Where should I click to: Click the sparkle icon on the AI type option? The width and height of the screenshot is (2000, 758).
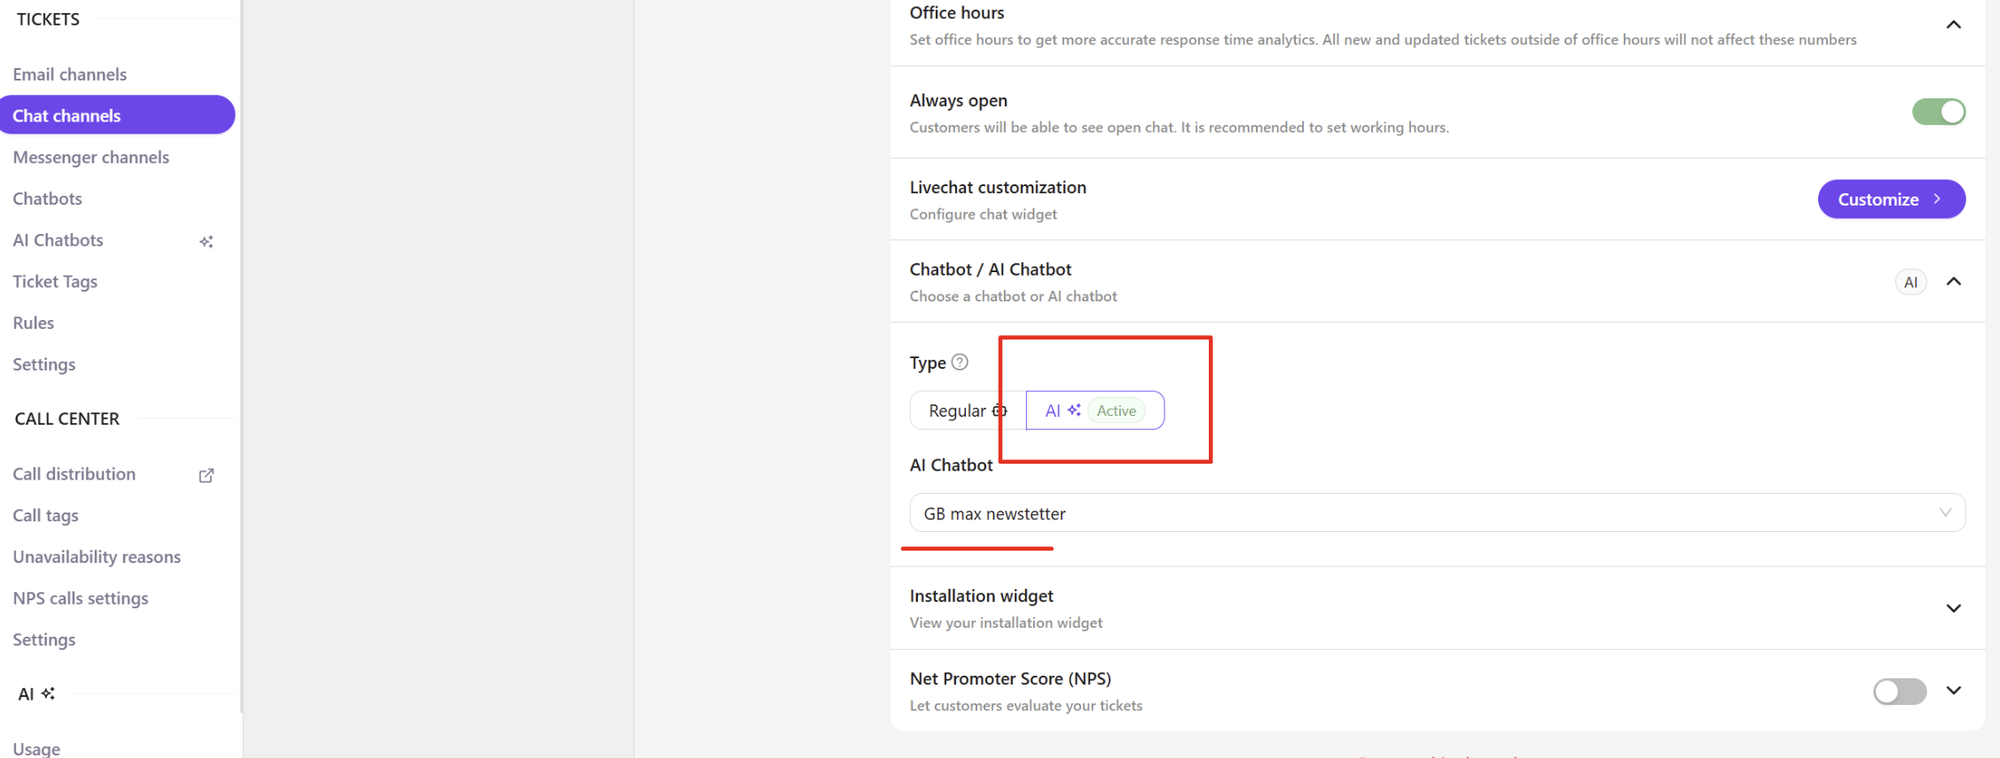click(x=1074, y=410)
